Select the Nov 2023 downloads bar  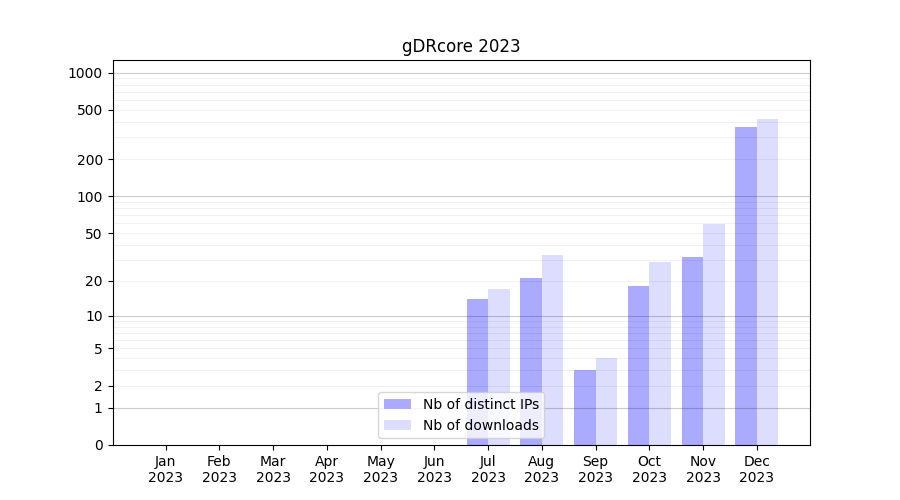tap(714, 334)
